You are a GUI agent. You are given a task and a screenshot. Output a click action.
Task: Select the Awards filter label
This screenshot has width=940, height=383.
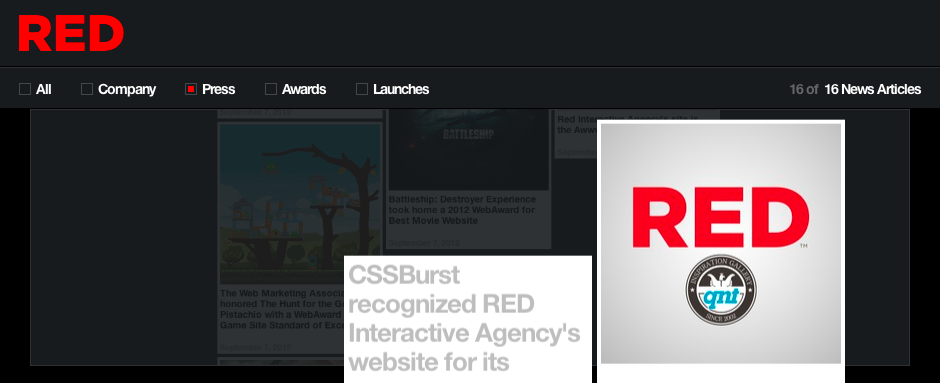point(304,89)
